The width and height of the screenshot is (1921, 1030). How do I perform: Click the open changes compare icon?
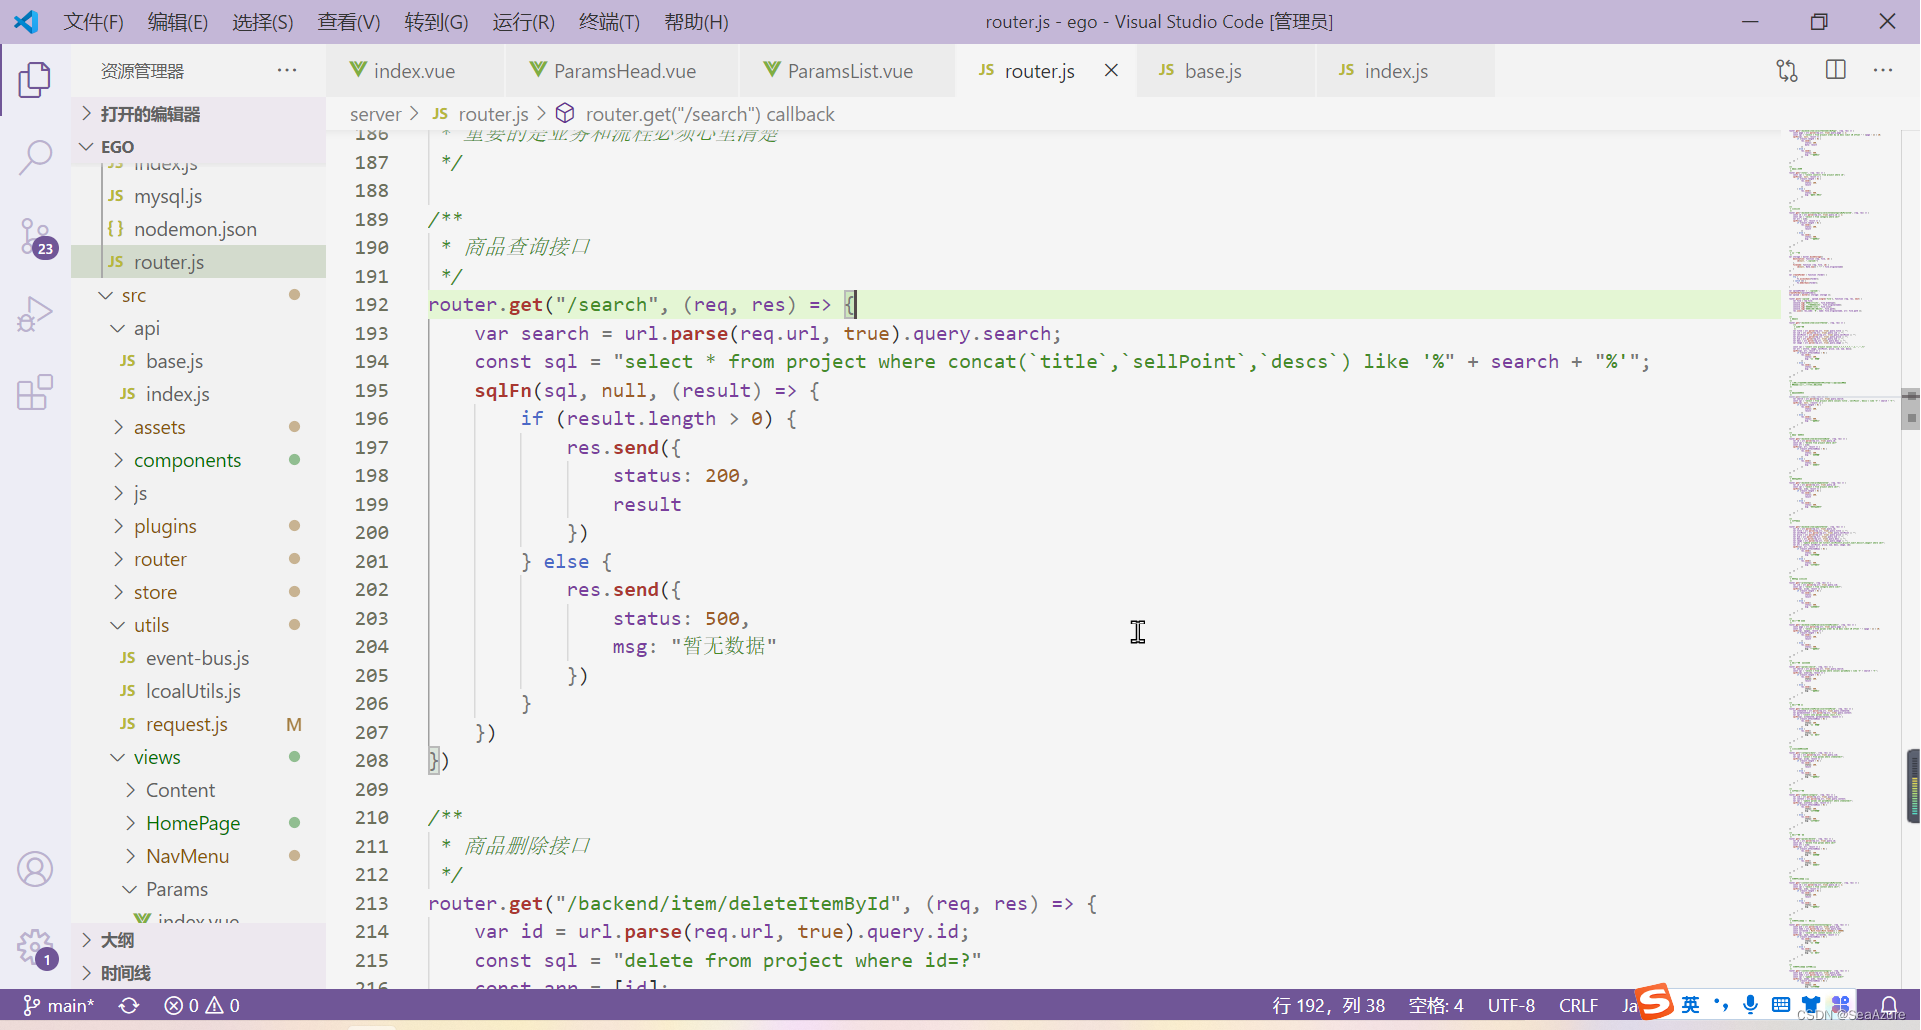1787,71
